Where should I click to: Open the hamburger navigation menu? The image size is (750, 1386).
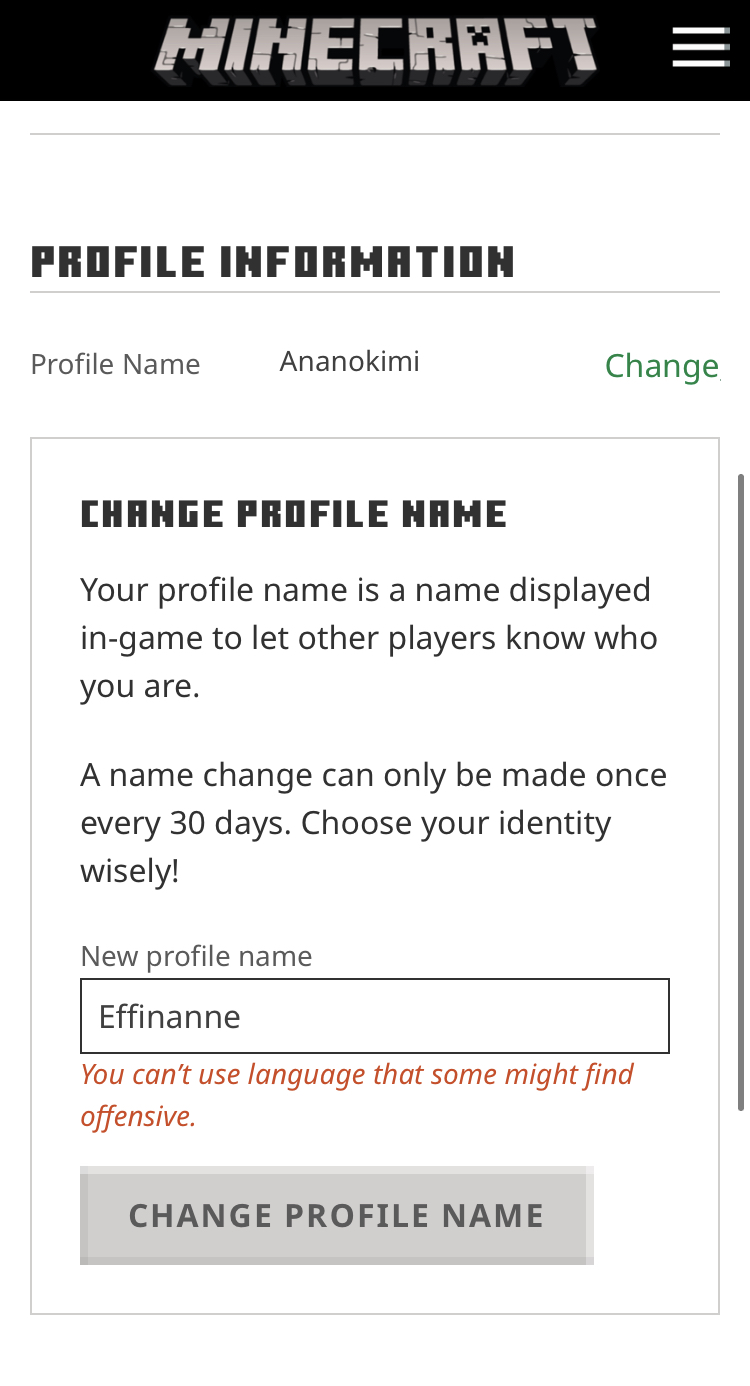tap(700, 47)
